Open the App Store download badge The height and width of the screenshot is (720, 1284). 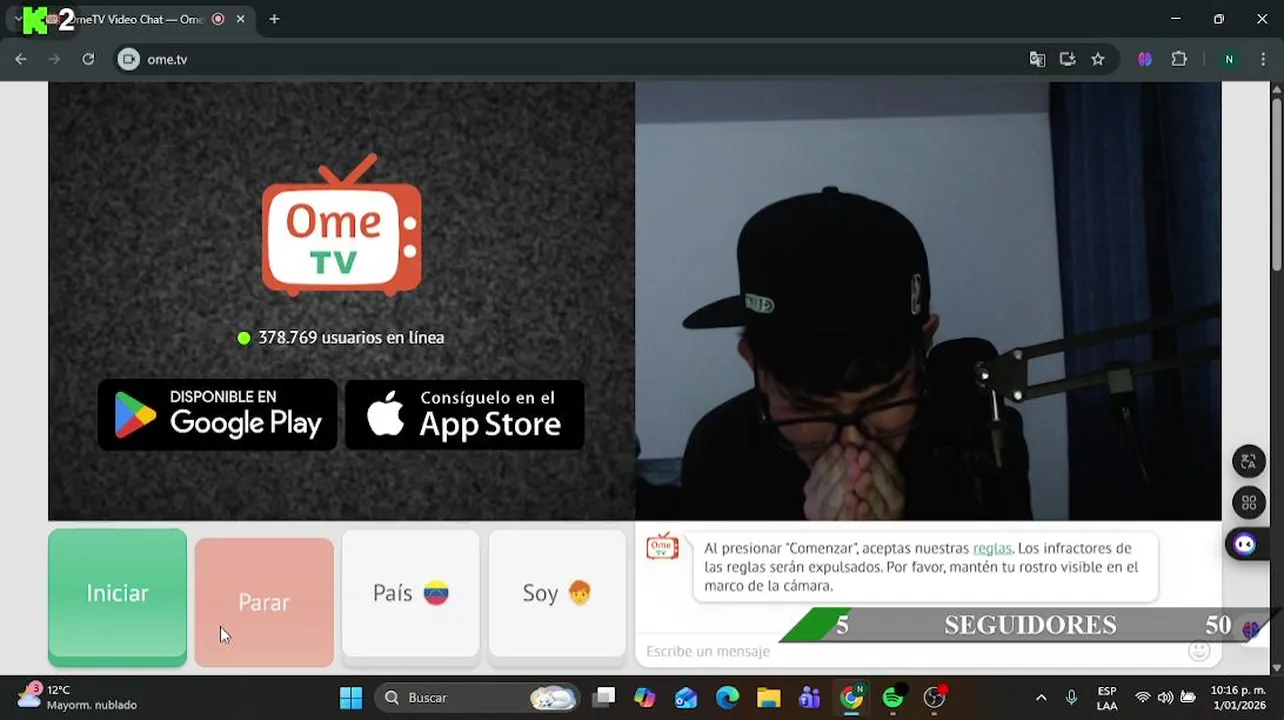[x=465, y=414]
